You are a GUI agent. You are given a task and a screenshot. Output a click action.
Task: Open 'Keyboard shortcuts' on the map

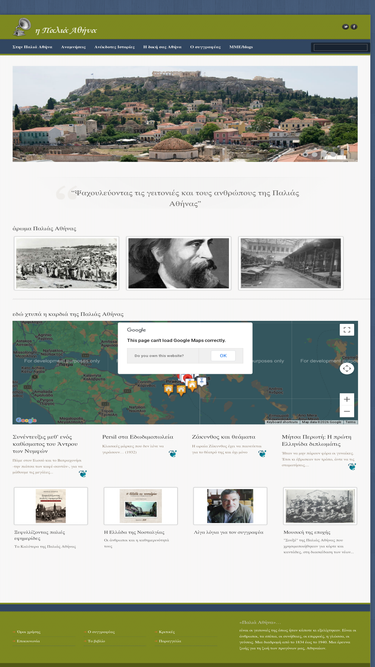click(x=282, y=422)
